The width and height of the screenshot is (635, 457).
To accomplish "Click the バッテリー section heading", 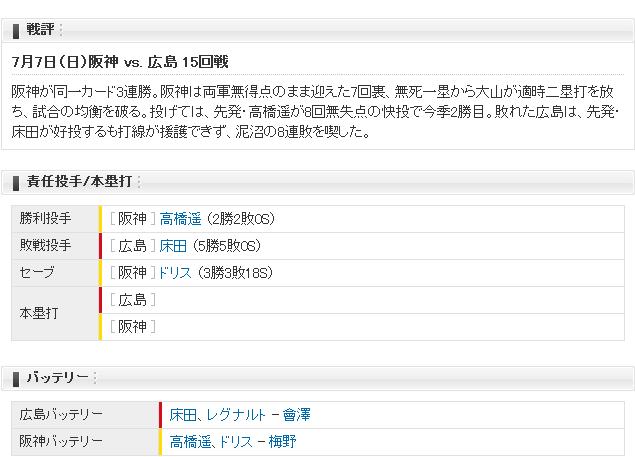I will [x=57, y=378].
